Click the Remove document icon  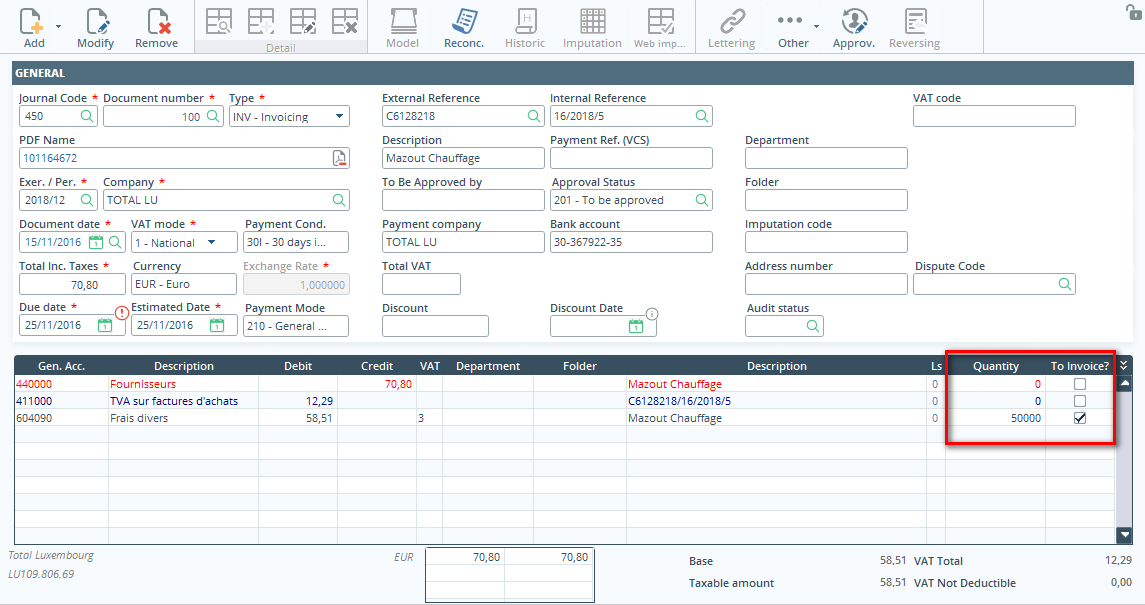click(157, 22)
